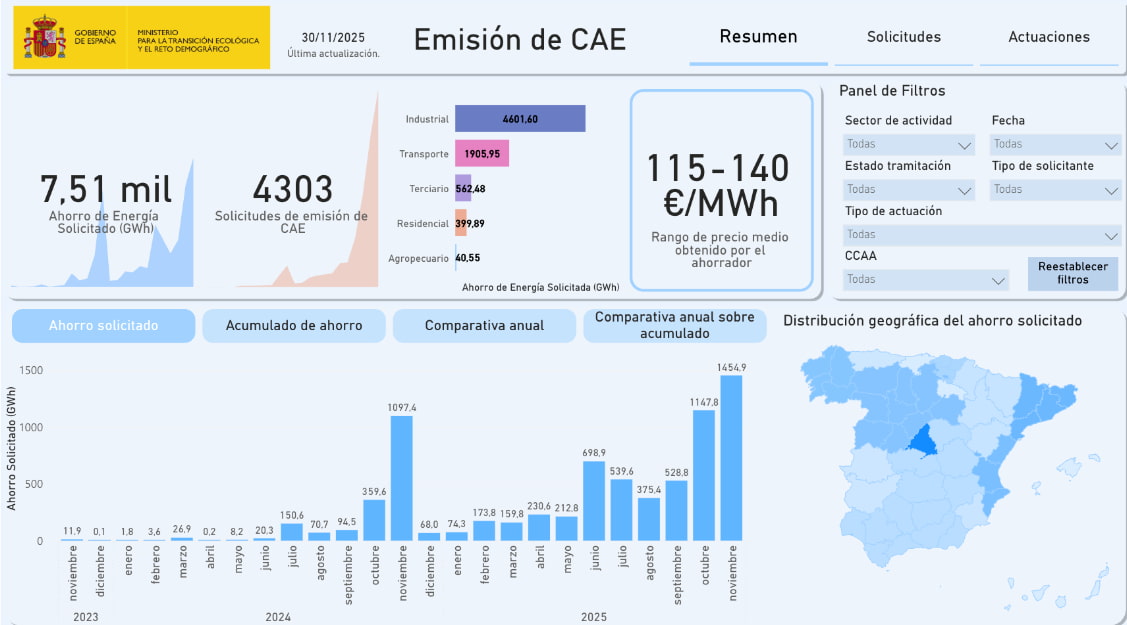The height and width of the screenshot is (625, 1127).
Task: Expand the Tipo de actuación dropdown
Action: tap(982, 235)
